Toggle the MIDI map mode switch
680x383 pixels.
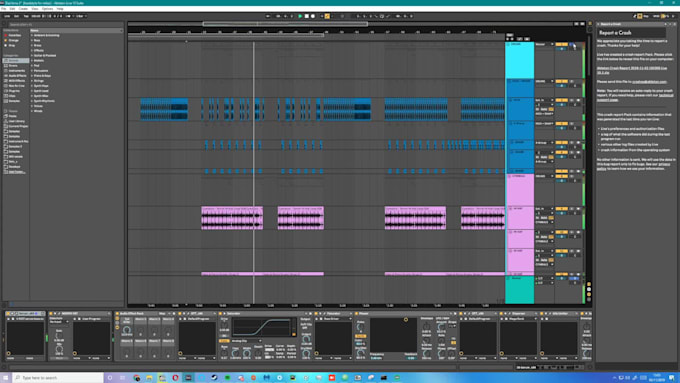click(657, 16)
